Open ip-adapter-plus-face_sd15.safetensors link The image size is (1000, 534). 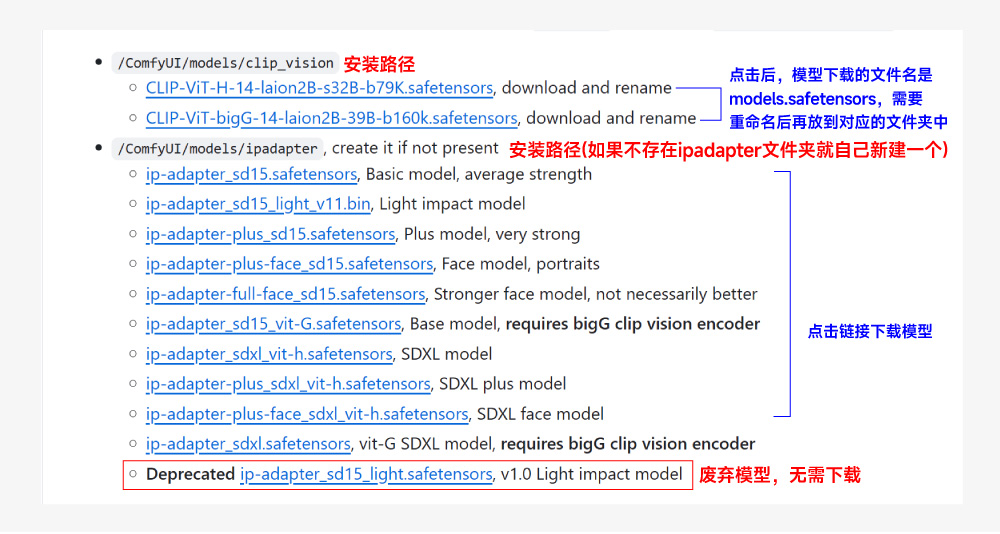point(289,264)
